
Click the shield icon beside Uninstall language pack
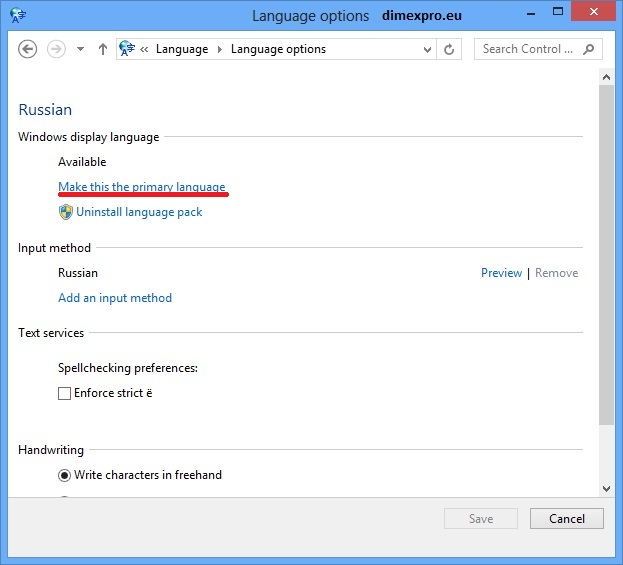tap(66, 212)
